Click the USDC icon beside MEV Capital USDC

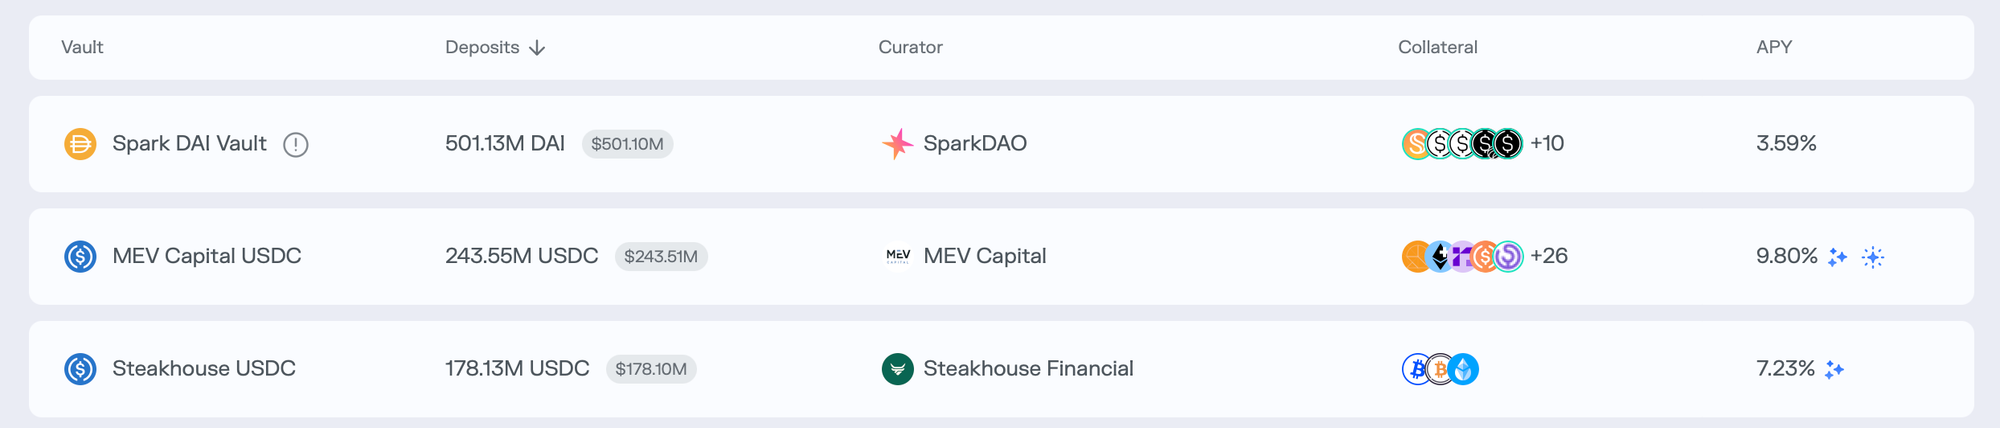coord(80,257)
